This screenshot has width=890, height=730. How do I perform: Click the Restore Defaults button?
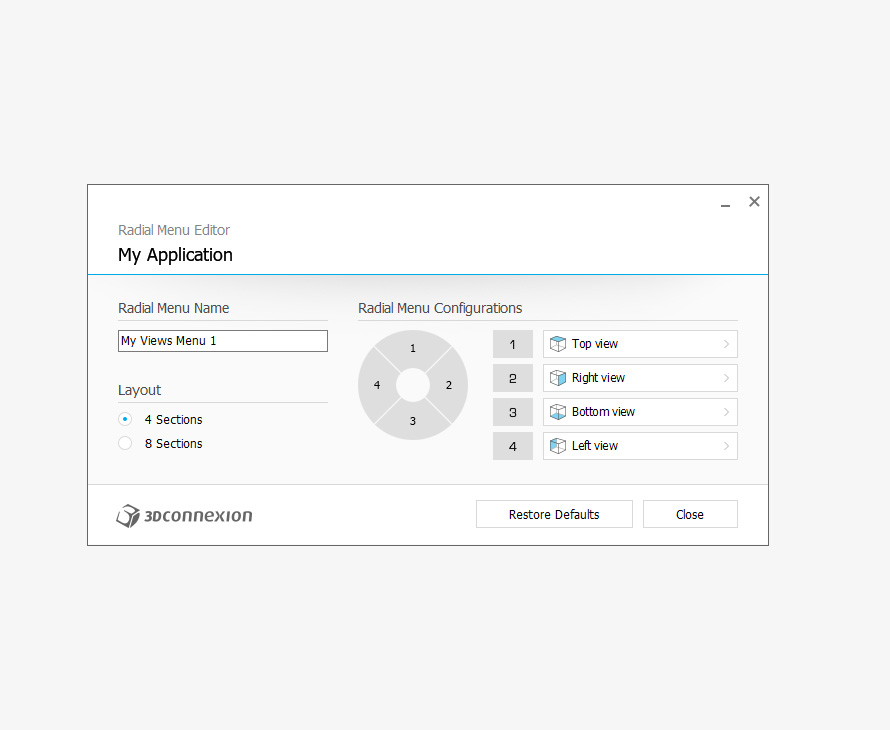pyautogui.click(x=554, y=515)
